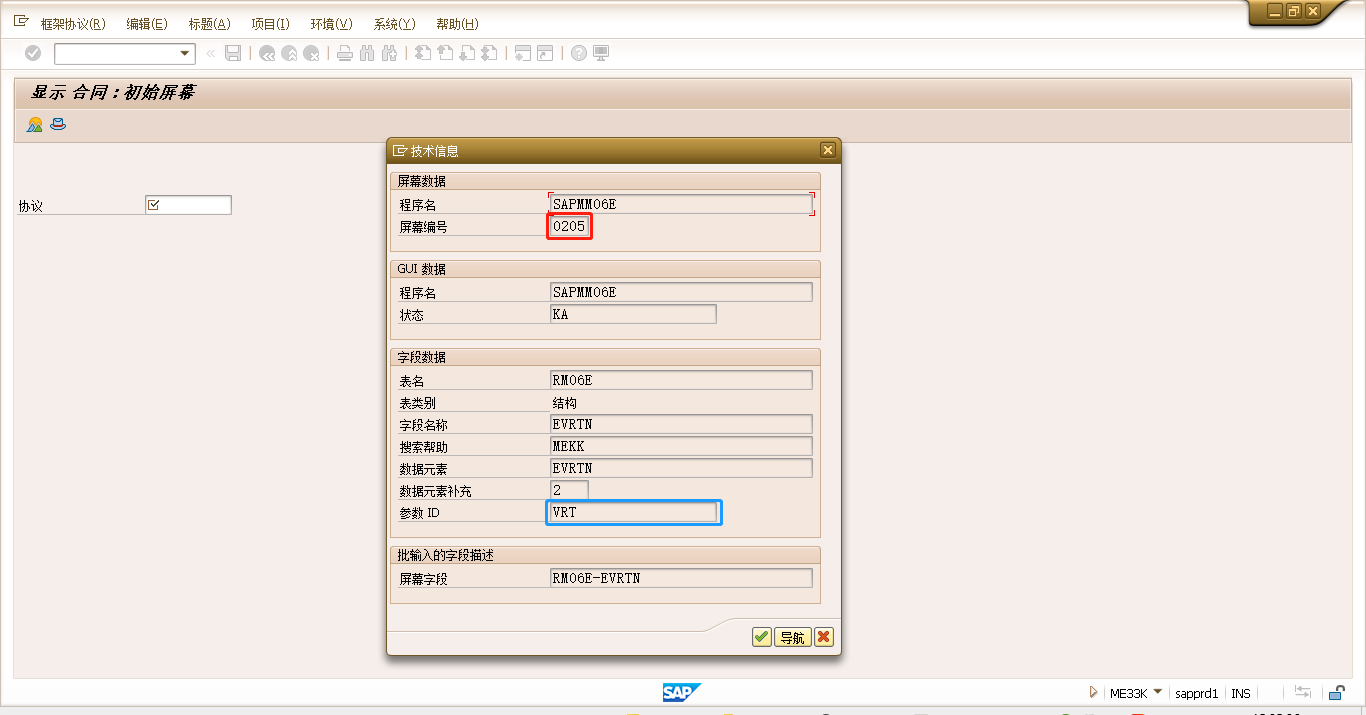Click the INS insert mode indicator
The height and width of the screenshot is (715, 1366).
[x=1240, y=692]
